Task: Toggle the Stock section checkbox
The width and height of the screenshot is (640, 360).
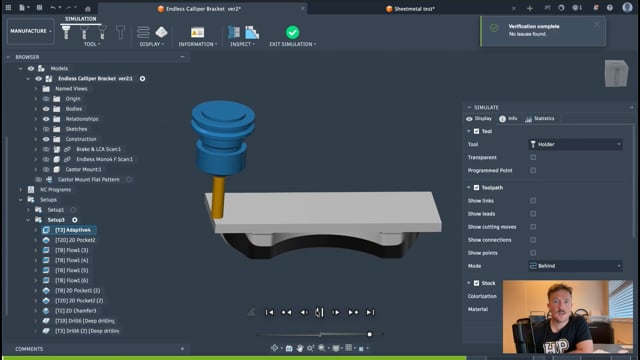Action: coord(476,283)
